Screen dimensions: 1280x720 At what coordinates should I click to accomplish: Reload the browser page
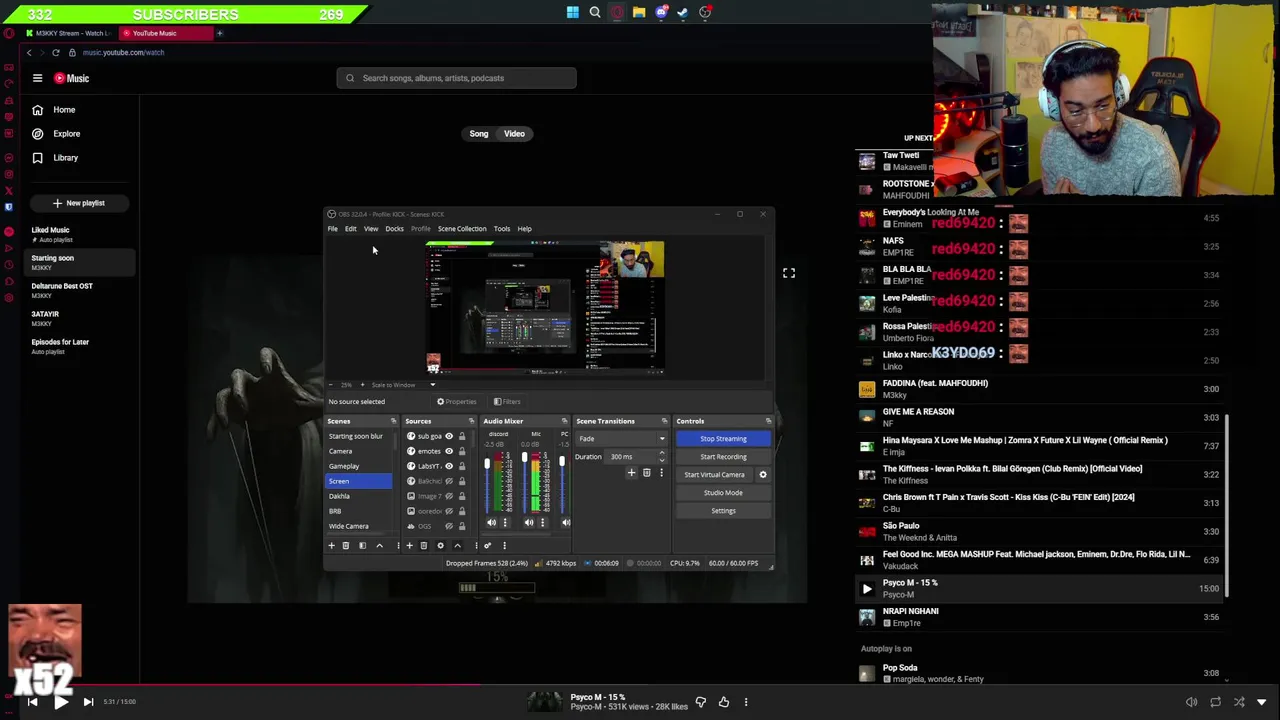56,52
